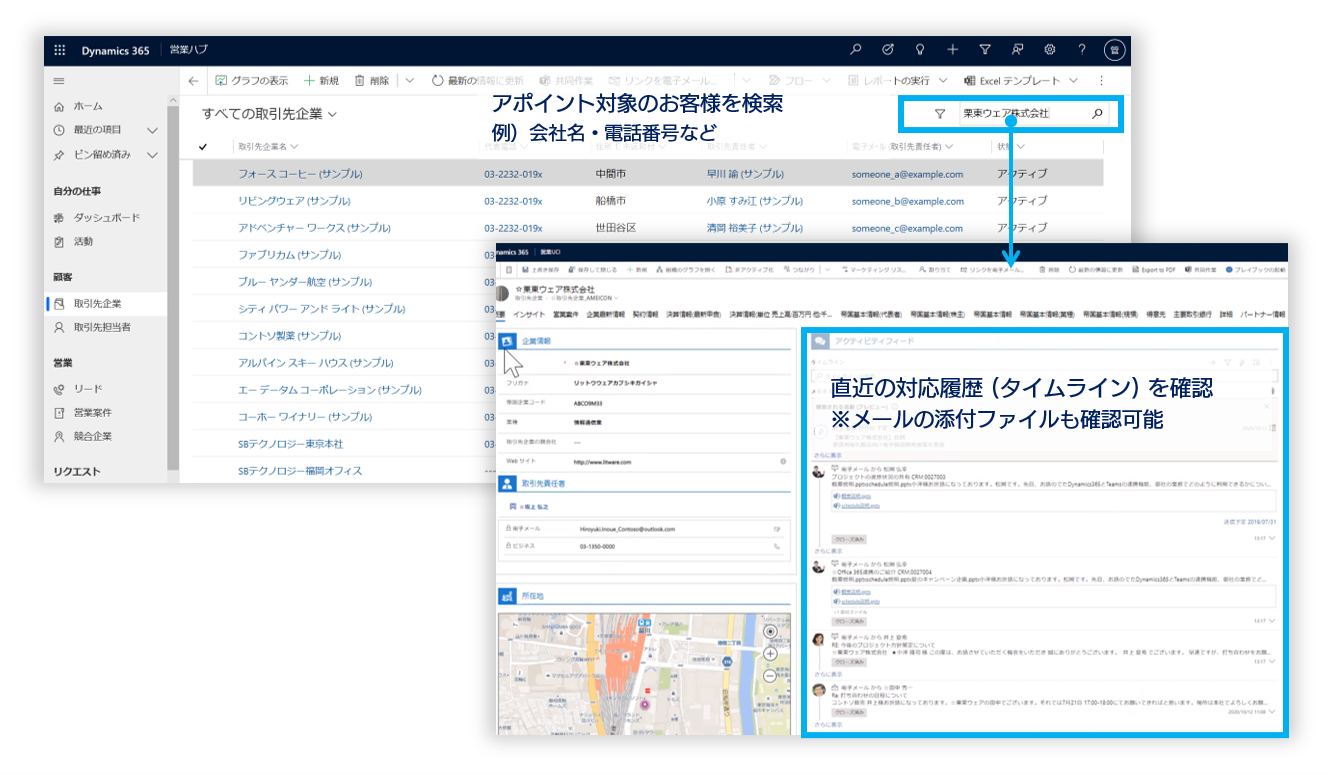Open SBテクノロジー東京本社 account
The width and height of the screenshot is (1328, 775).
pos(290,444)
